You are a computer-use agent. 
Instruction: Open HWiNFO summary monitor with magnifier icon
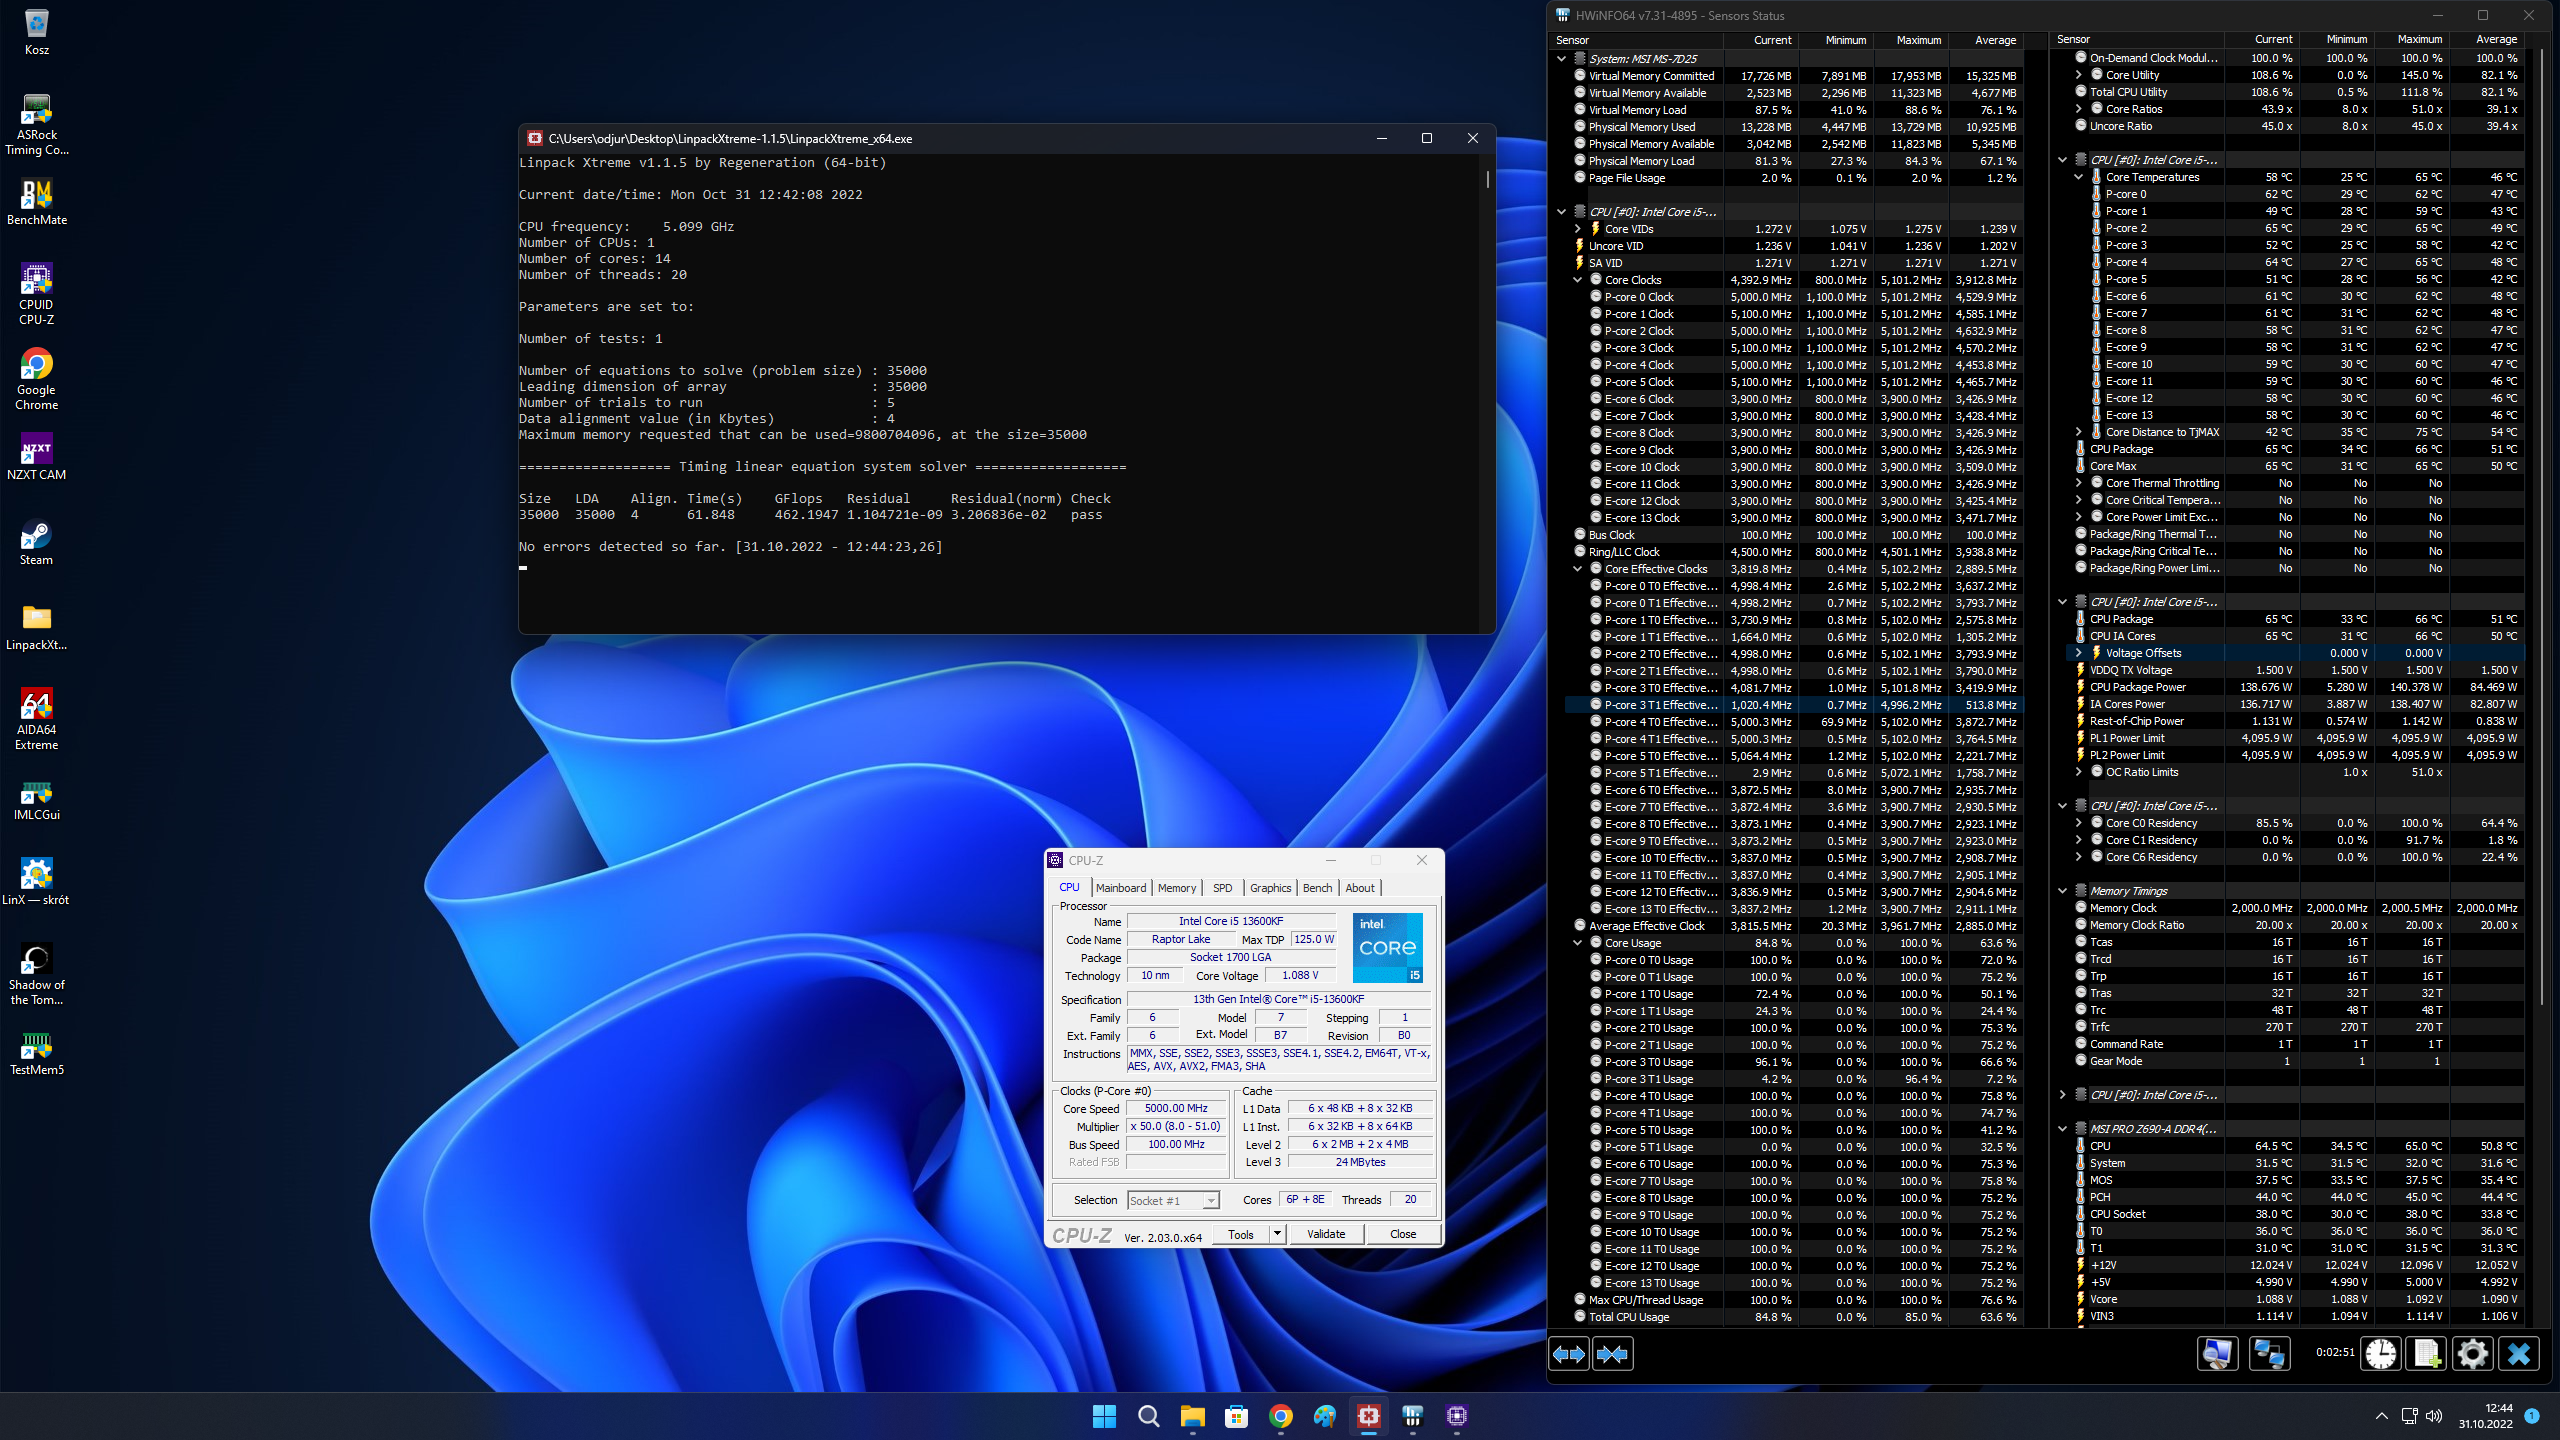tap(2217, 1354)
